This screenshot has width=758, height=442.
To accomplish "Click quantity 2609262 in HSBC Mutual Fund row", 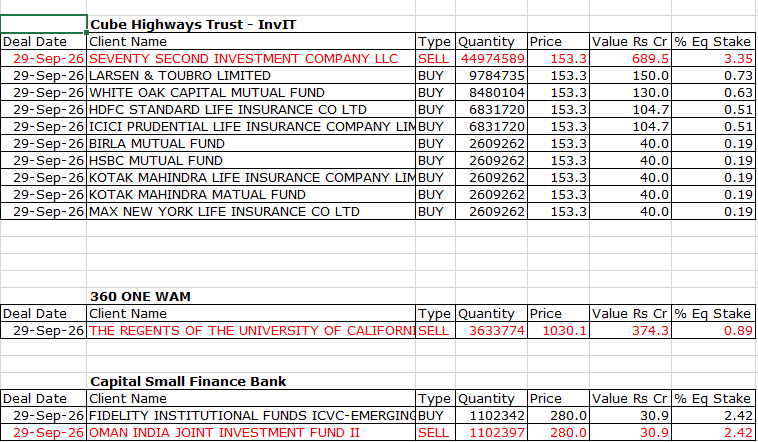I will click(491, 161).
